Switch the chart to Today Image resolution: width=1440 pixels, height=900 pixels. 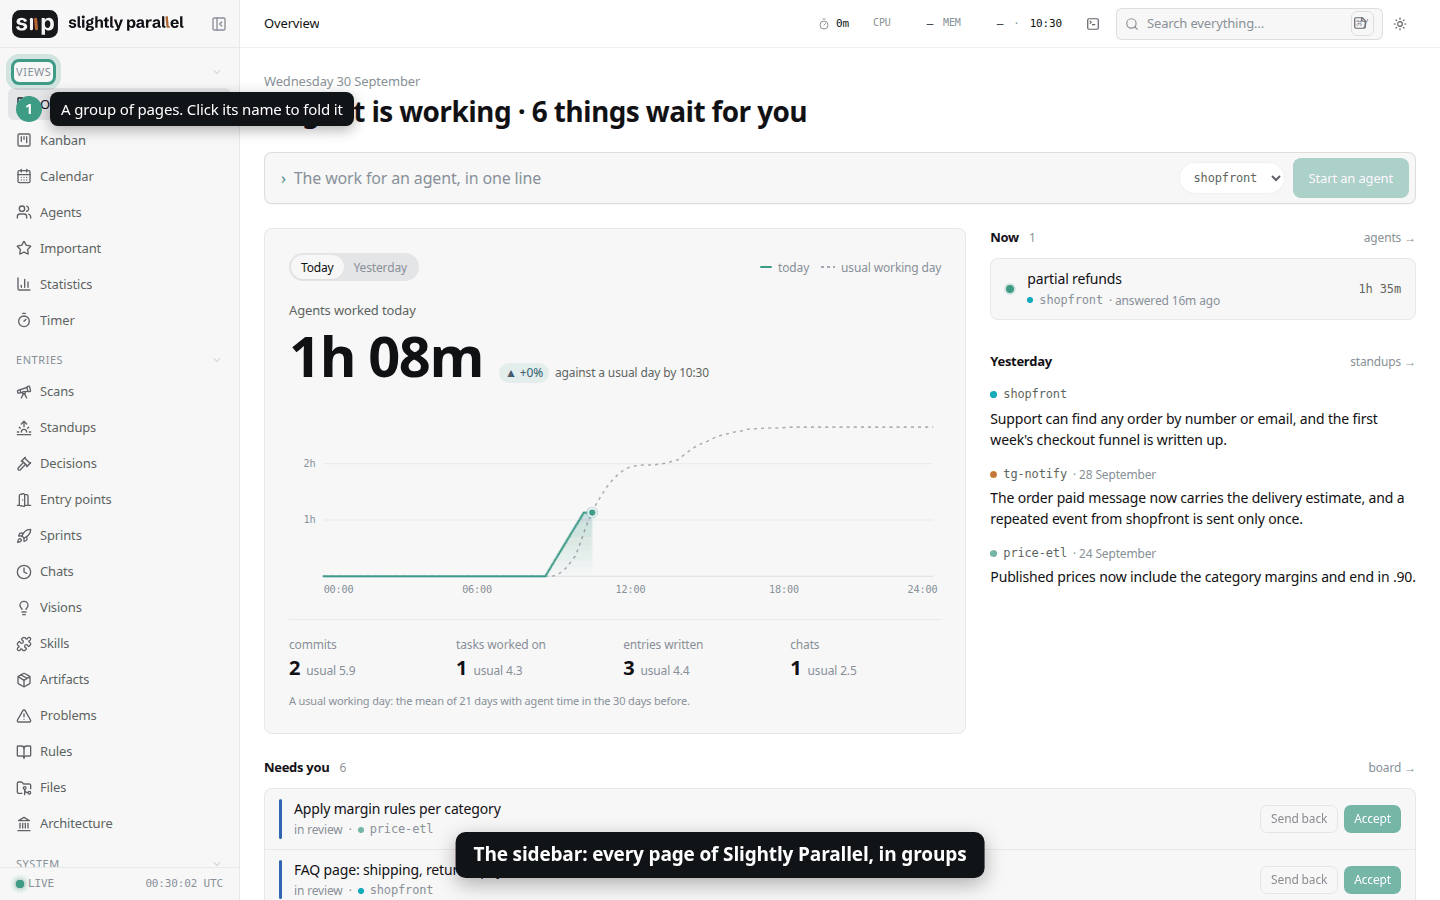(317, 267)
